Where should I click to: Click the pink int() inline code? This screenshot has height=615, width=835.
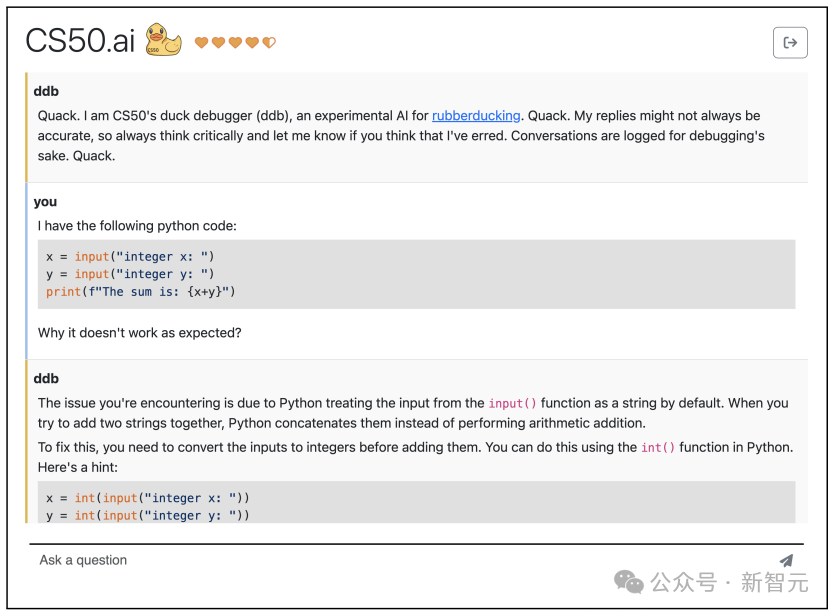pyautogui.click(x=658, y=448)
